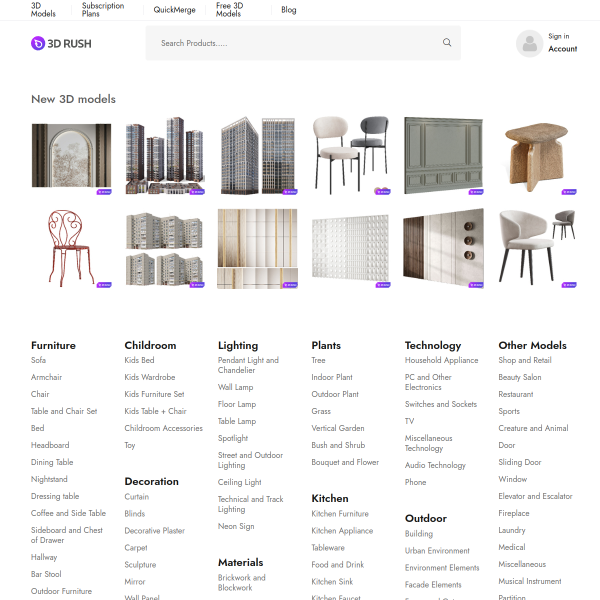Image resolution: width=600 pixels, height=600 pixels.
Task: Click the search magnifier icon
Action: 447,42
